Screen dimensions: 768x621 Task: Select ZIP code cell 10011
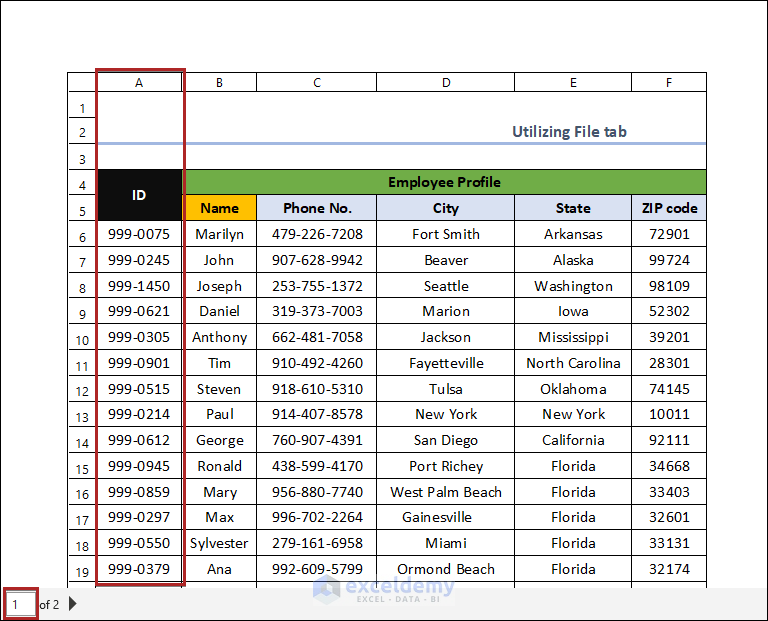tap(669, 414)
